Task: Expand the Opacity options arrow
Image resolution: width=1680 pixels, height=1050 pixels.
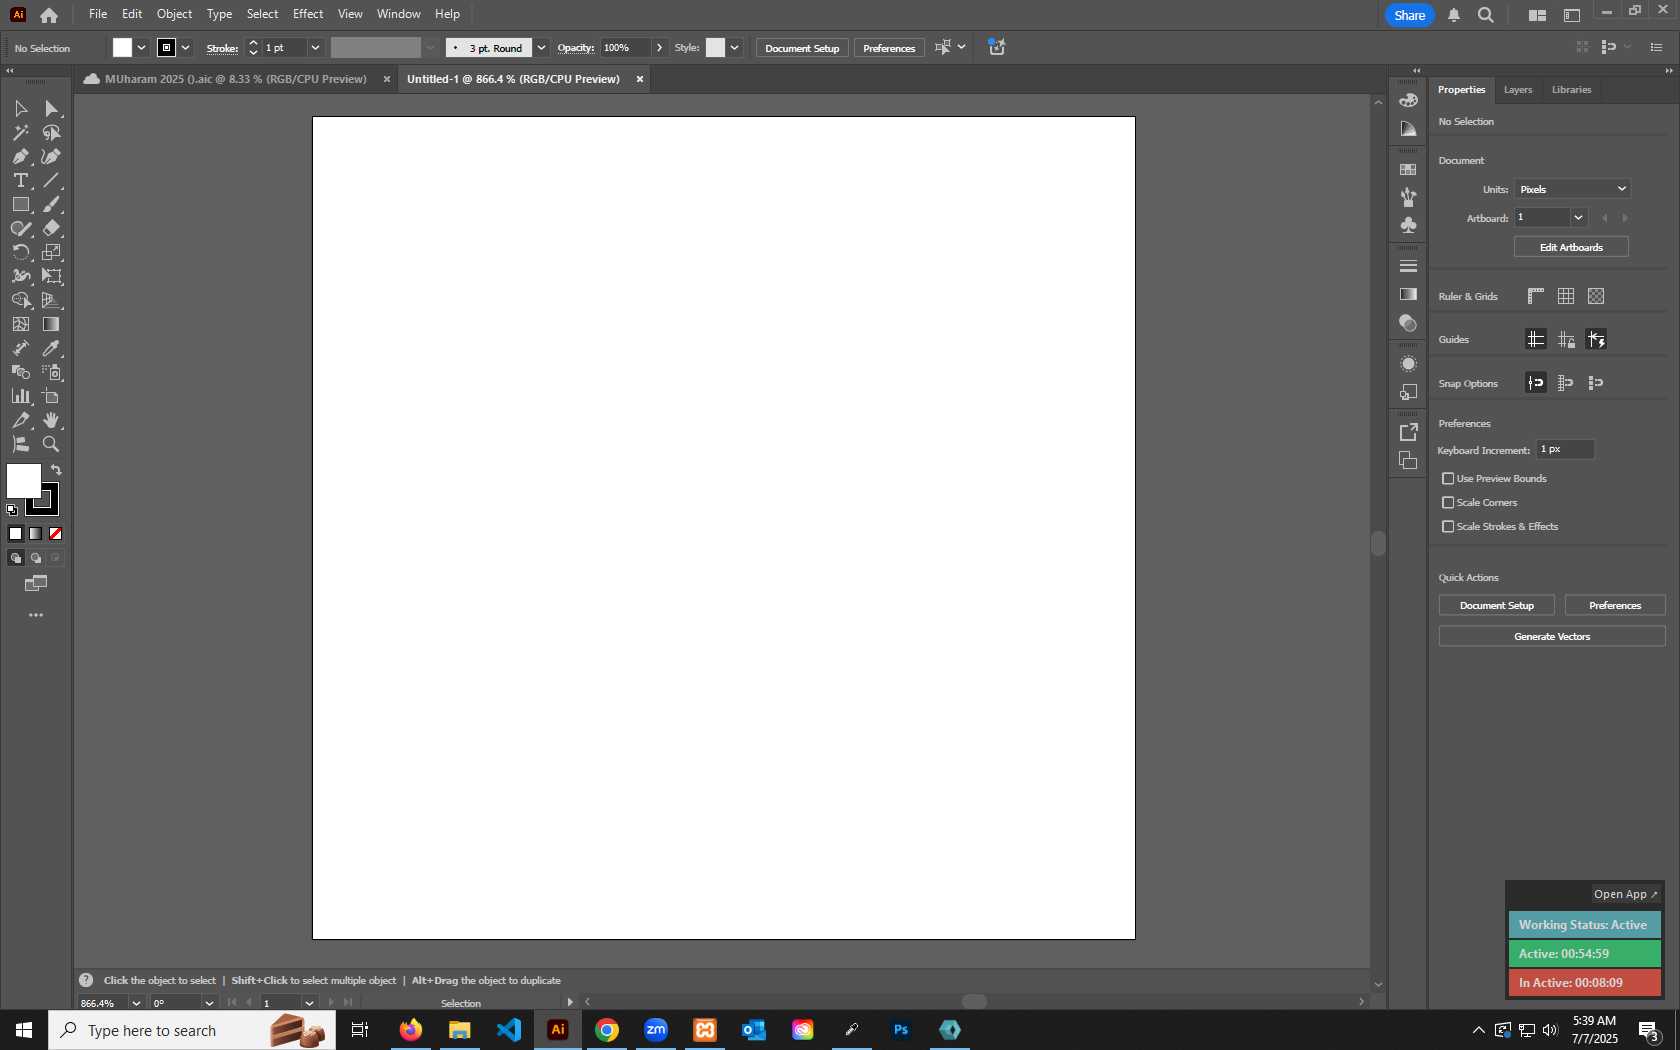Action: pyautogui.click(x=659, y=48)
